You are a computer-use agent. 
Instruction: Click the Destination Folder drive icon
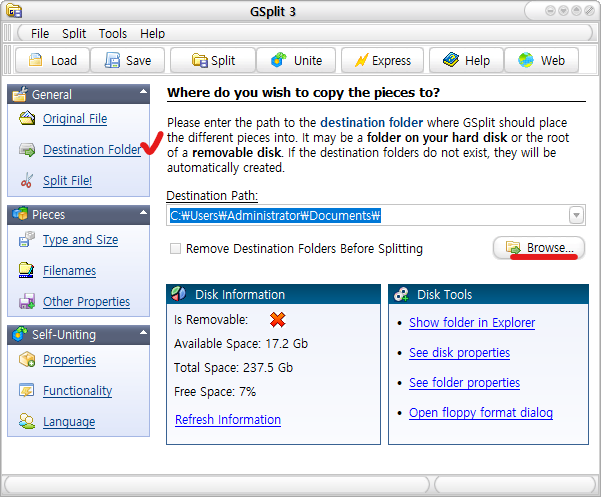(27, 149)
